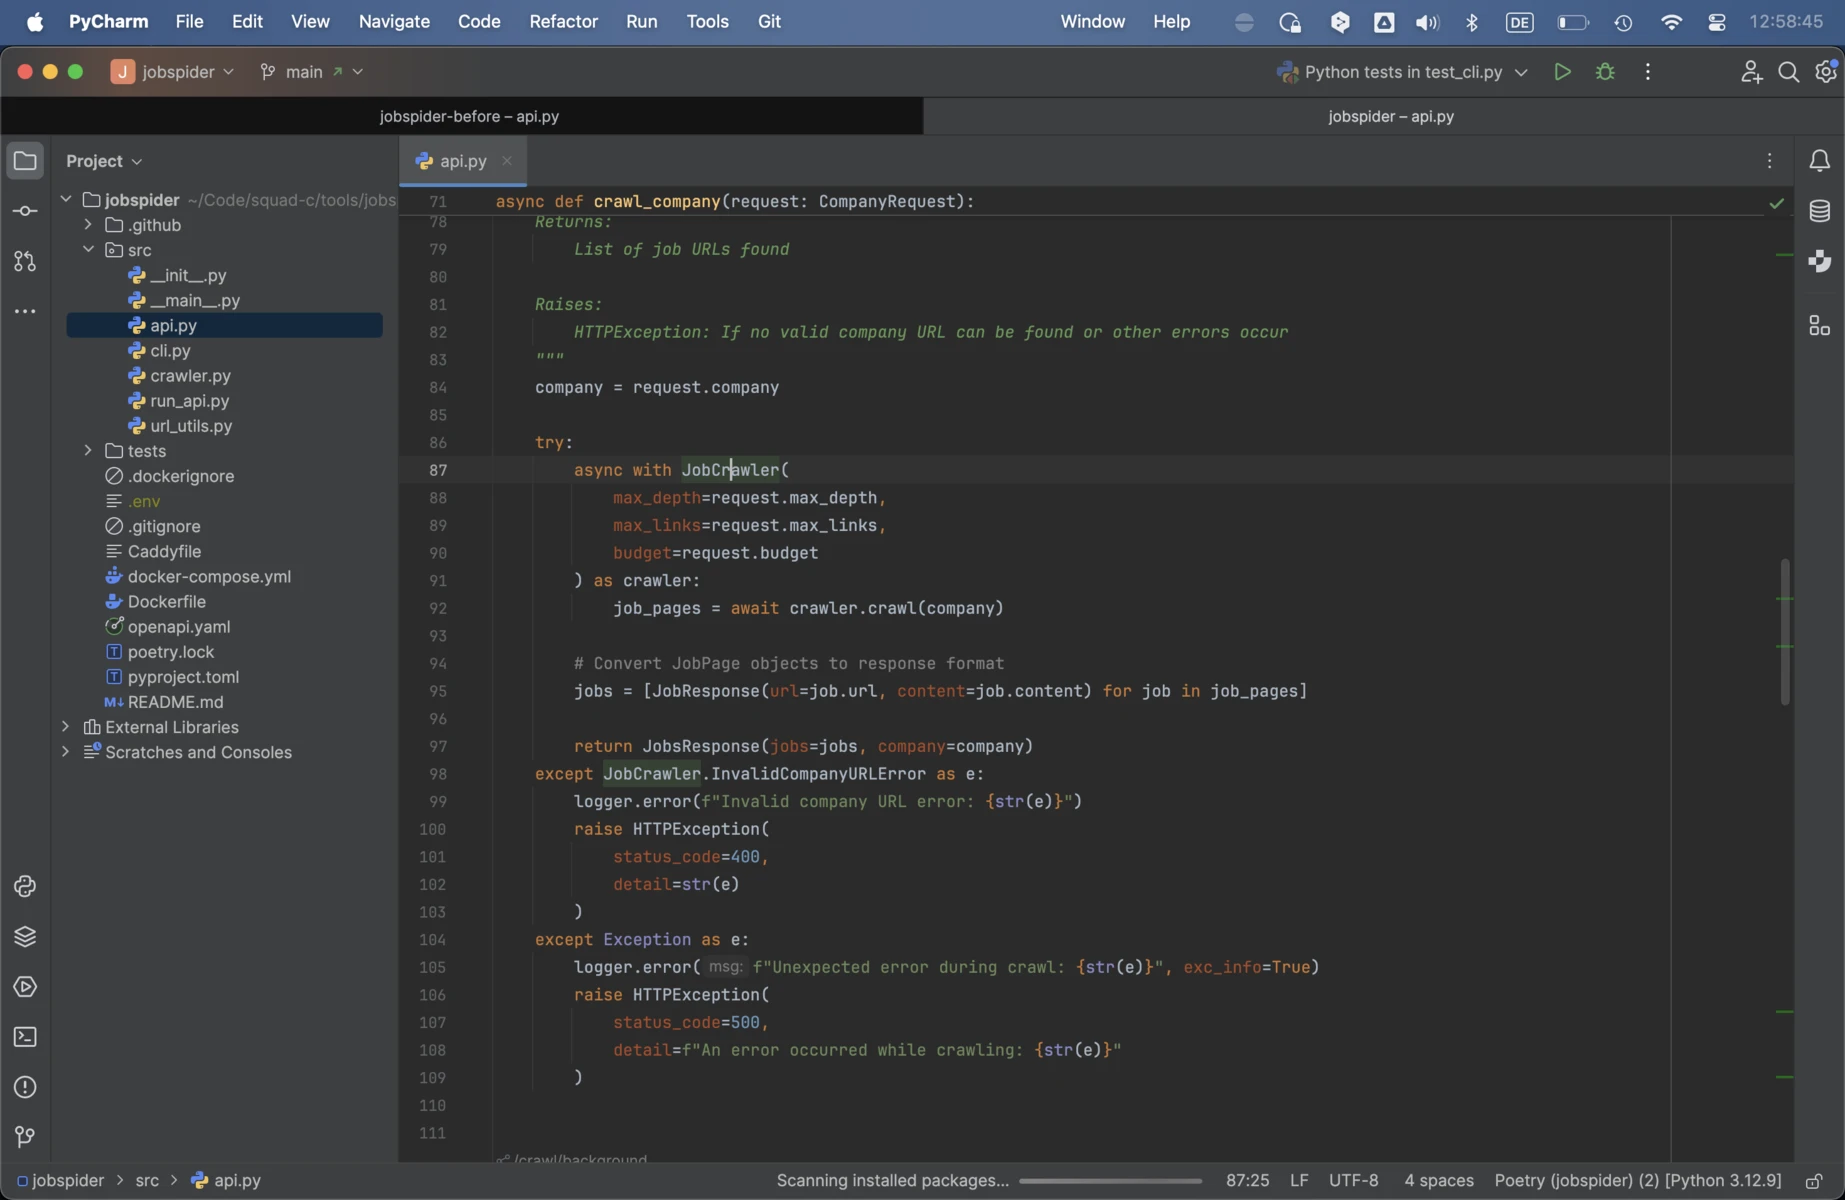Open the Terminal tool window
The width and height of the screenshot is (1845, 1200).
point(25,1037)
